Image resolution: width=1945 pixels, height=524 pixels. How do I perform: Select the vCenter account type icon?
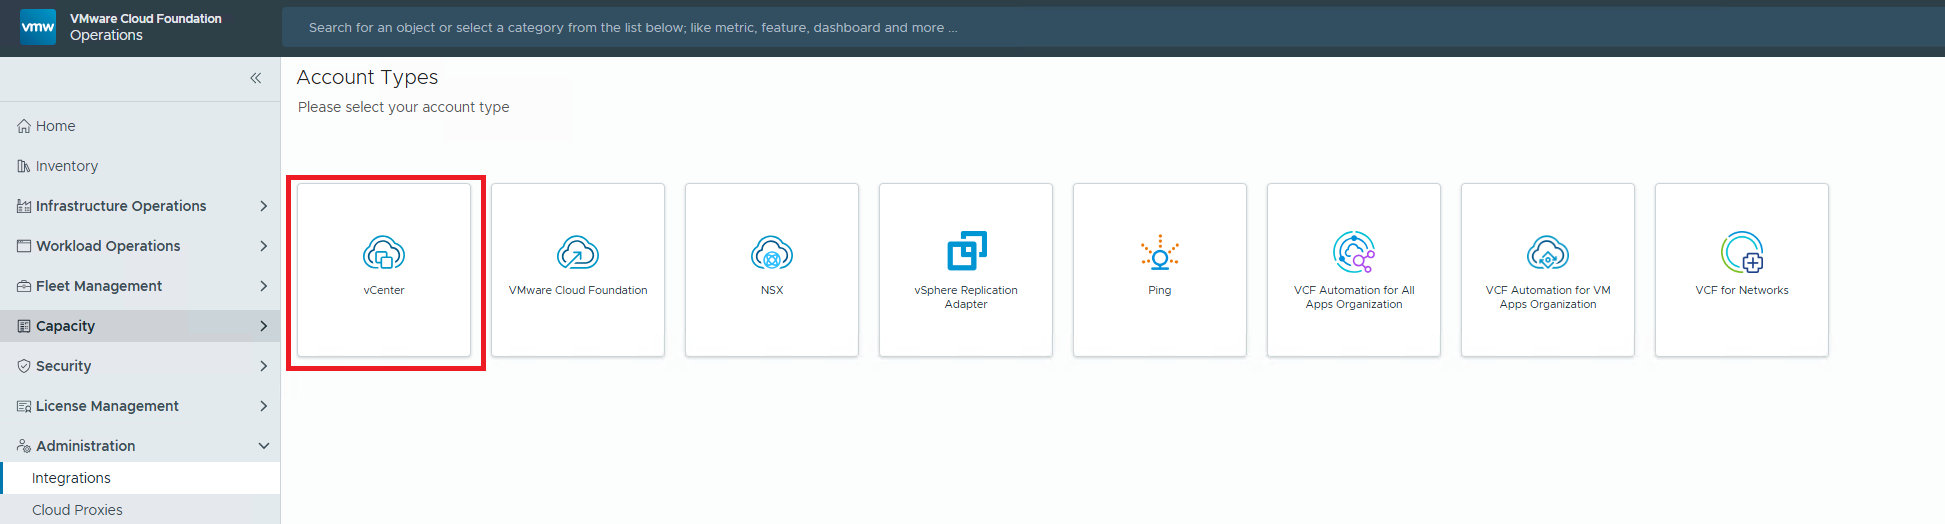384,253
